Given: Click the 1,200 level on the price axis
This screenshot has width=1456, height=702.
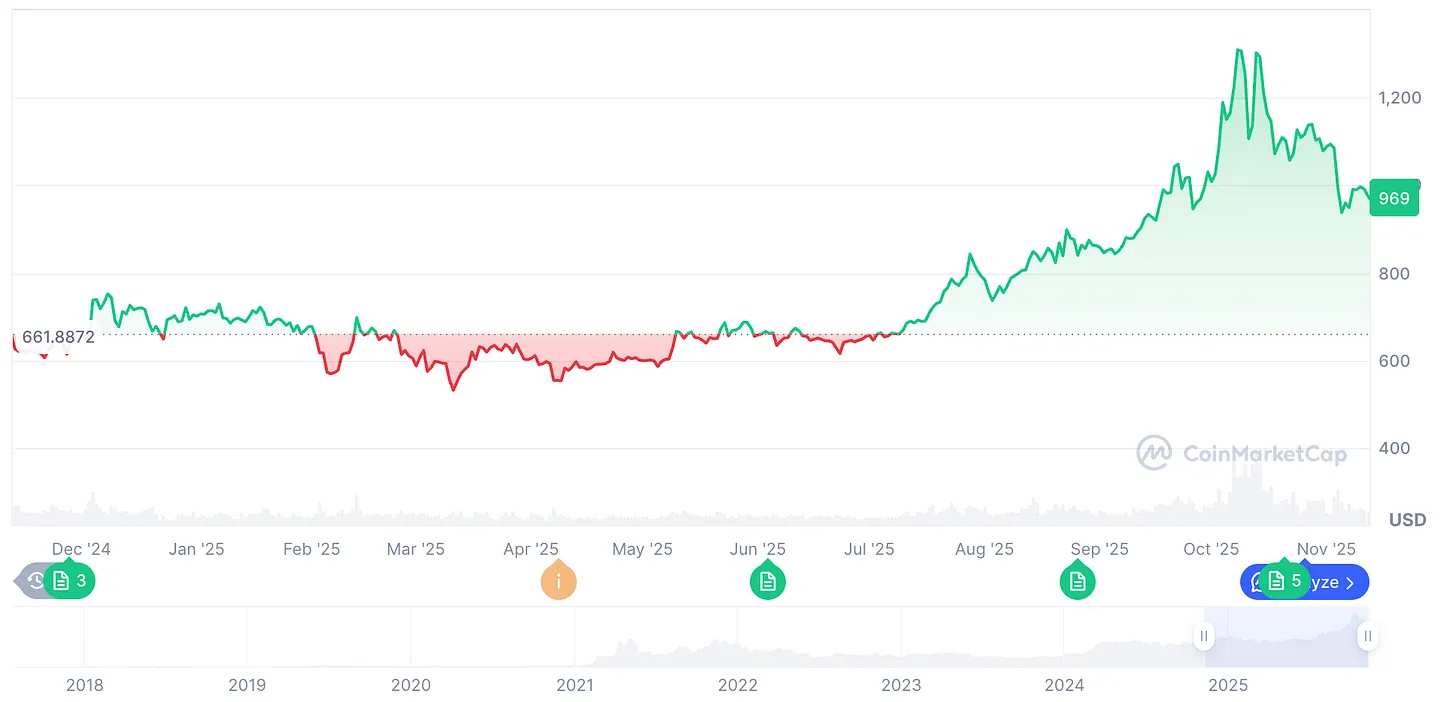Looking at the screenshot, I should [1400, 97].
